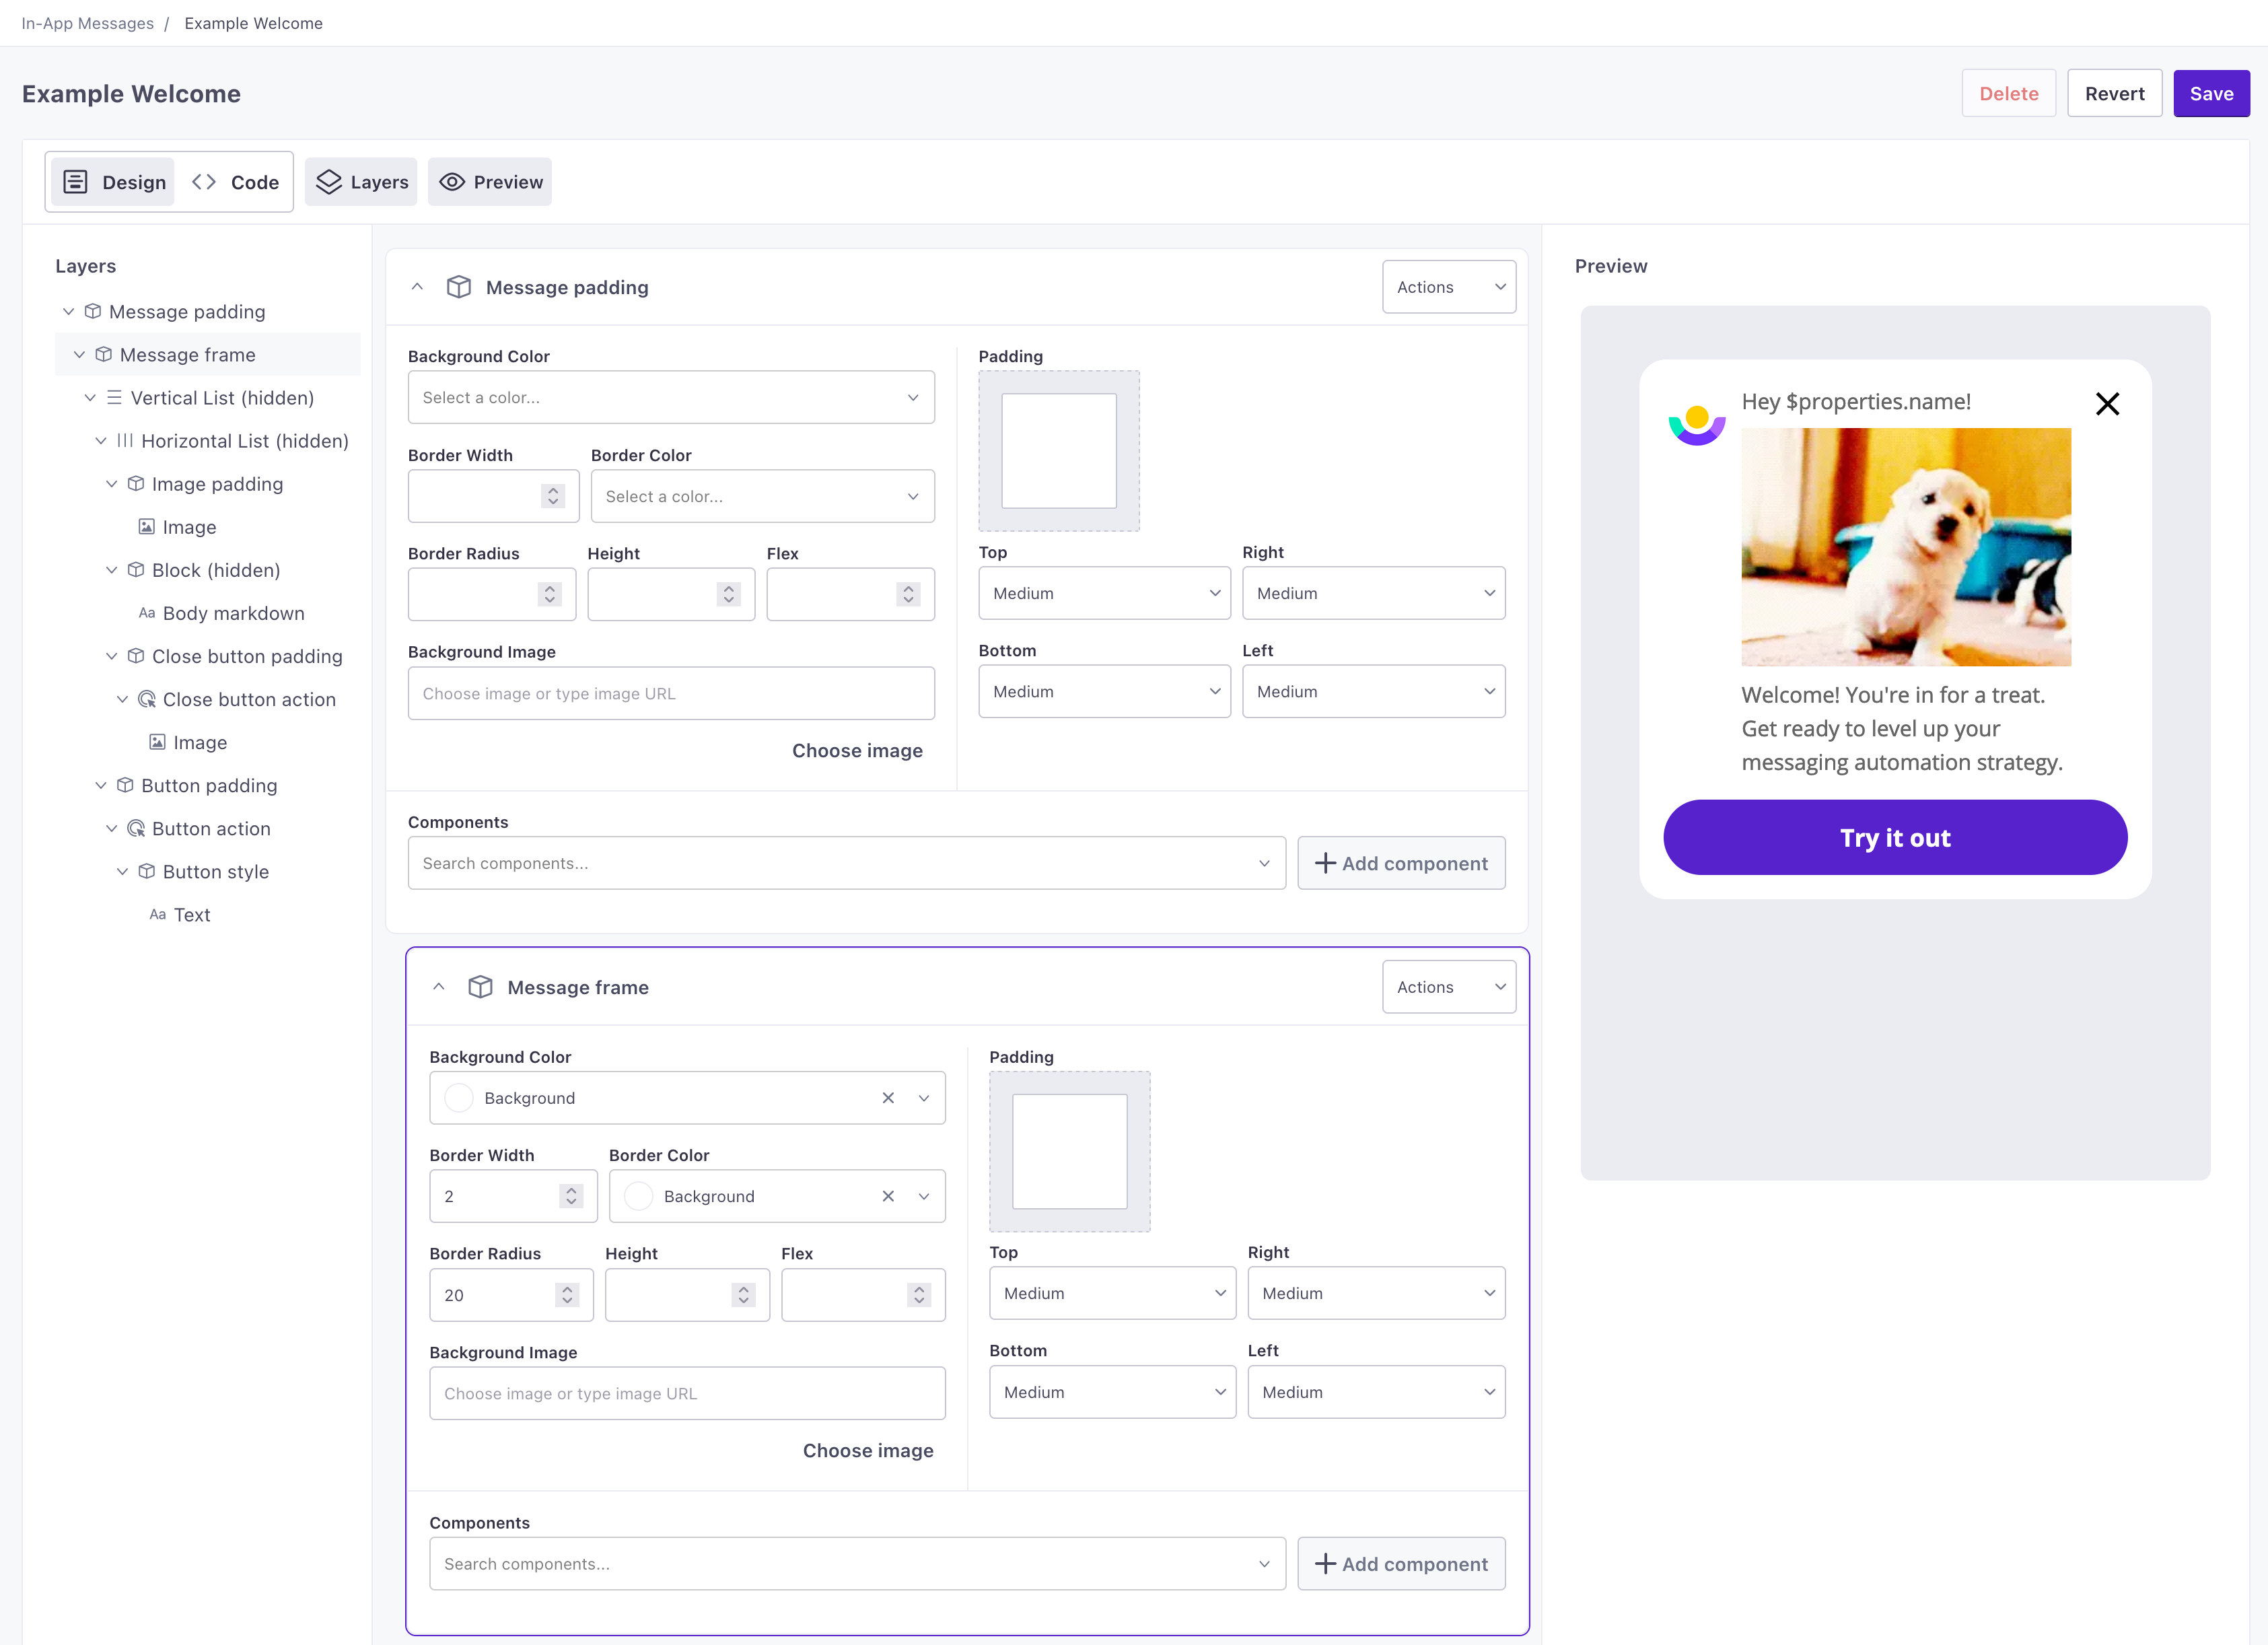The width and height of the screenshot is (2268, 1645).
Task: Collapse the Message padding panel with chevron
Action: 417,287
